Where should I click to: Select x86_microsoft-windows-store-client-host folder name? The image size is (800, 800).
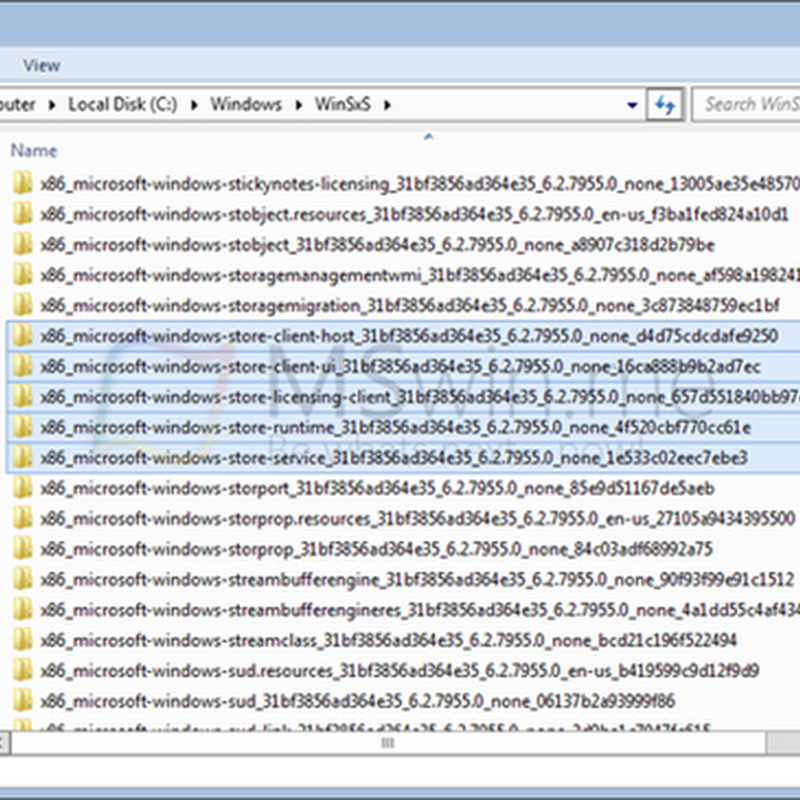409,336
